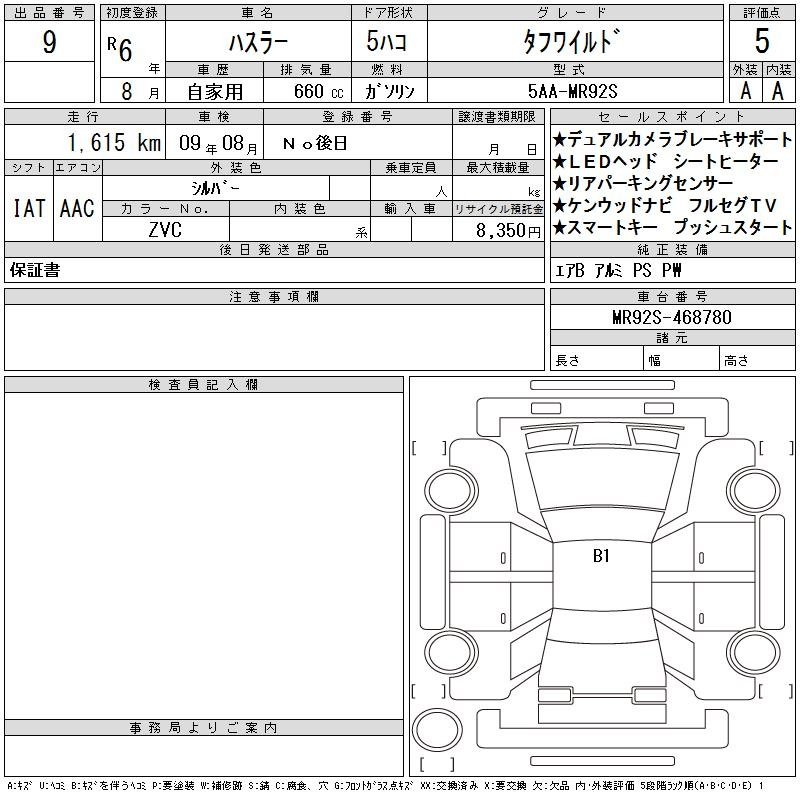Image resolution: width=800 pixels, height=800 pixels.
Task: Select the fuel type ガソリン
Action: click(x=389, y=92)
